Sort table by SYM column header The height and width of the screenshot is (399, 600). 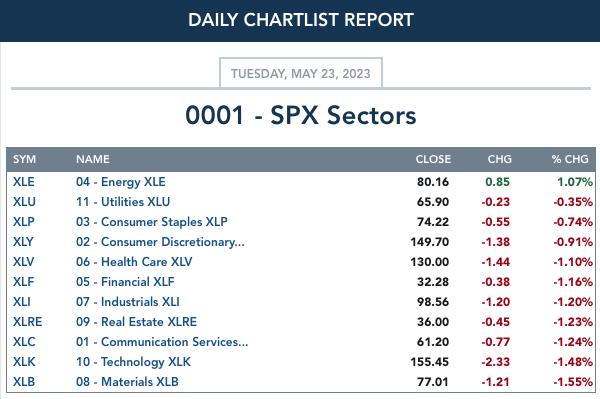coord(24,159)
